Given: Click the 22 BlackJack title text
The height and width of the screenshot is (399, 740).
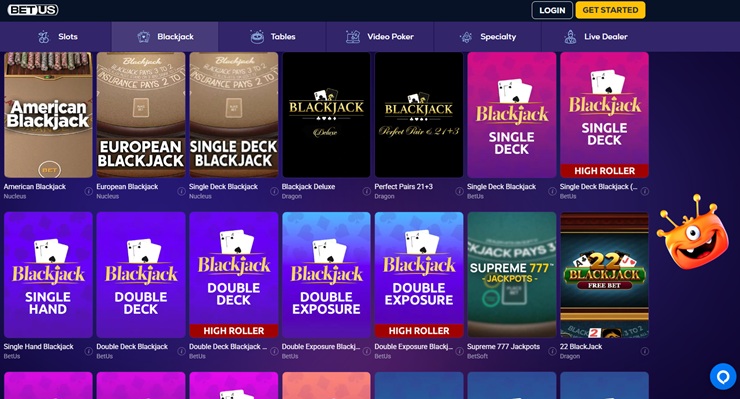Looking at the screenshot, I should coord(581,347).
